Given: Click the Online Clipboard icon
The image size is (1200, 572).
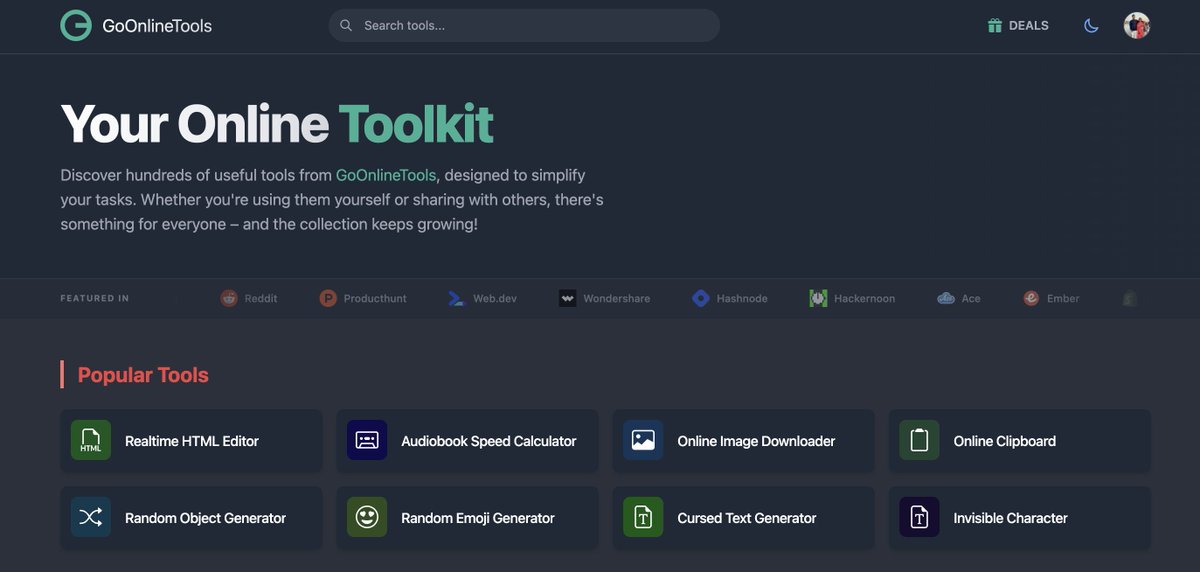Looking at the screenshot, I should click(919, 440).
